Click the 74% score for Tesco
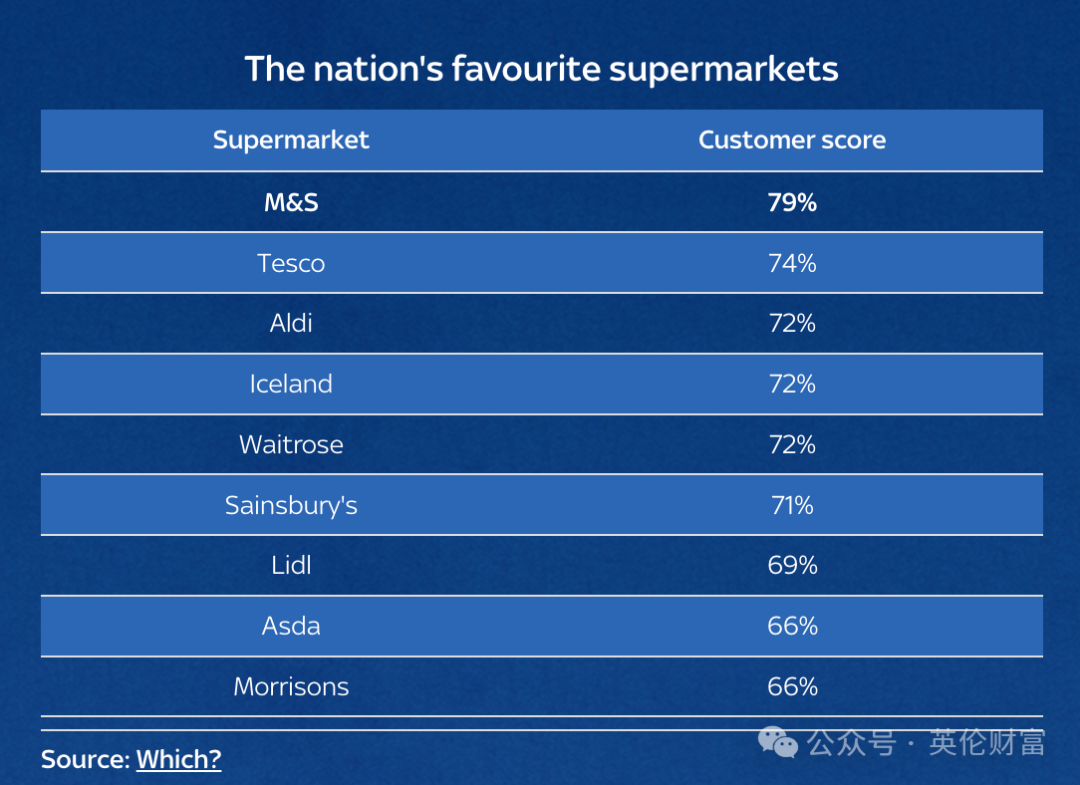 click(x=792, y=263)
